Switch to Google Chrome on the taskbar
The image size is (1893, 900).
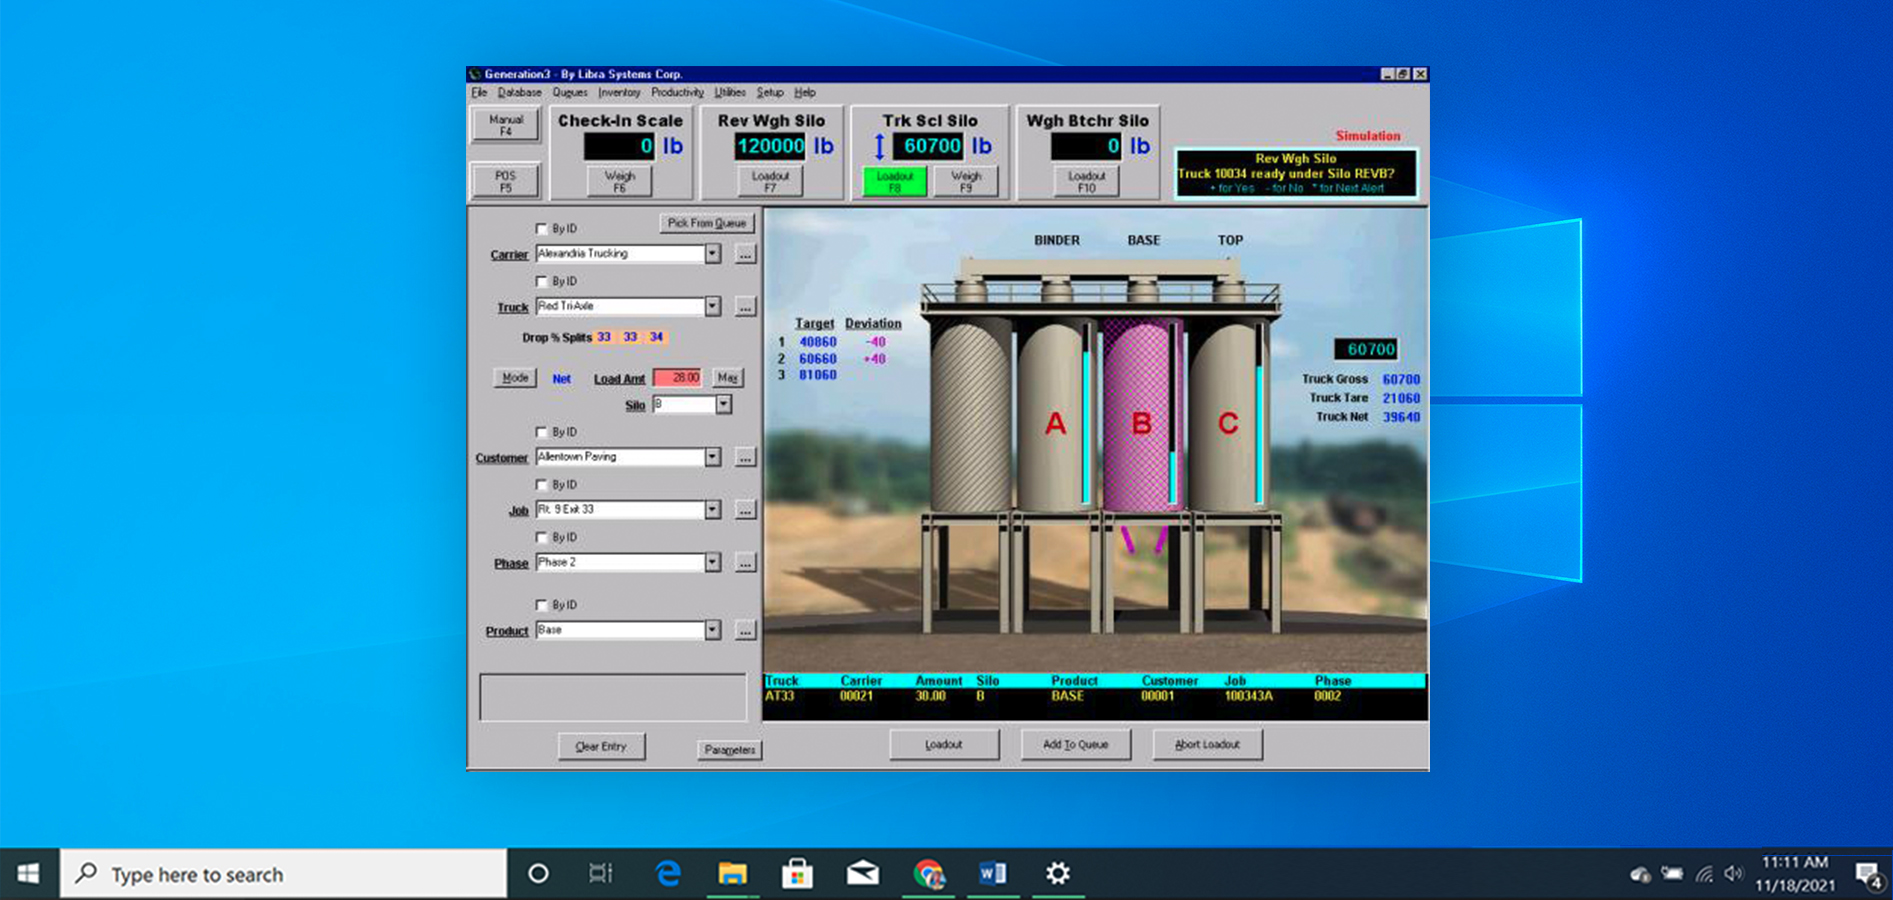click(x=929, y=874)
